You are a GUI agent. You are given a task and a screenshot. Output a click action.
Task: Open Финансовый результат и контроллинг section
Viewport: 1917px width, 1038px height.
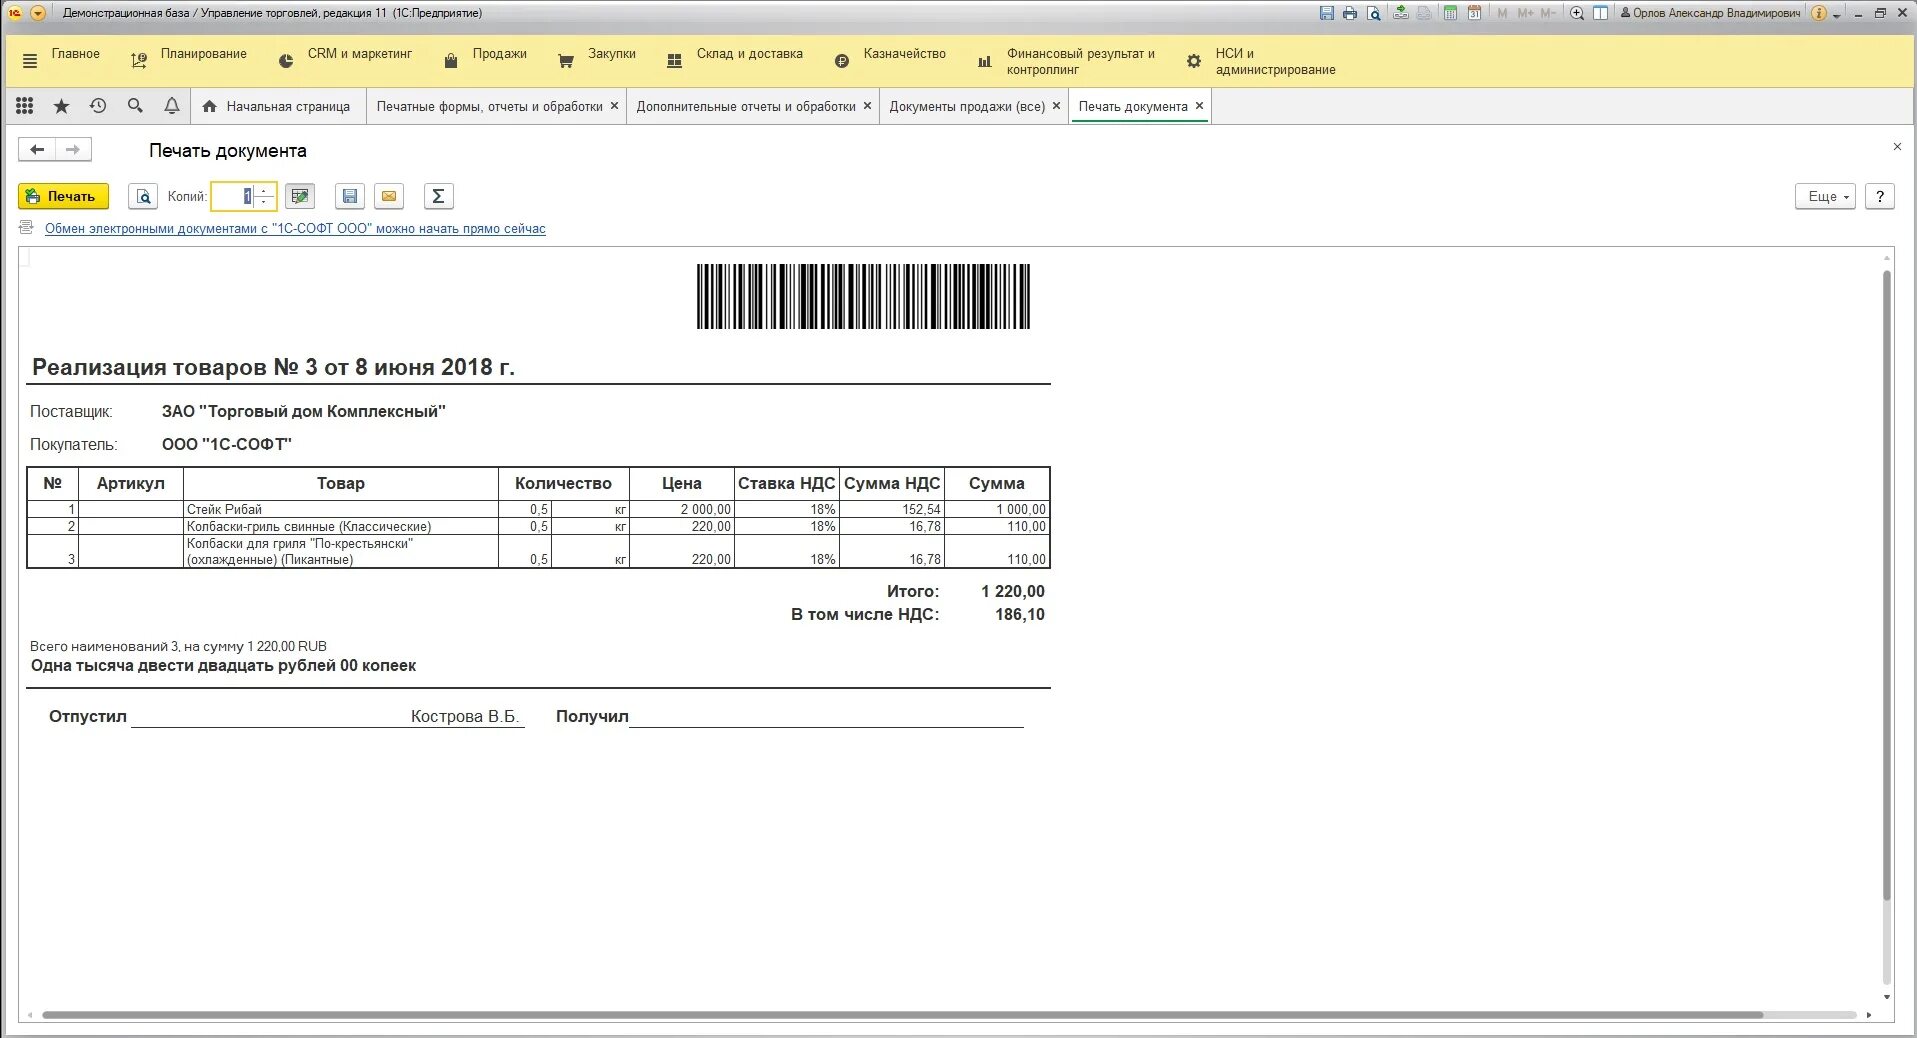point(1066,61)
